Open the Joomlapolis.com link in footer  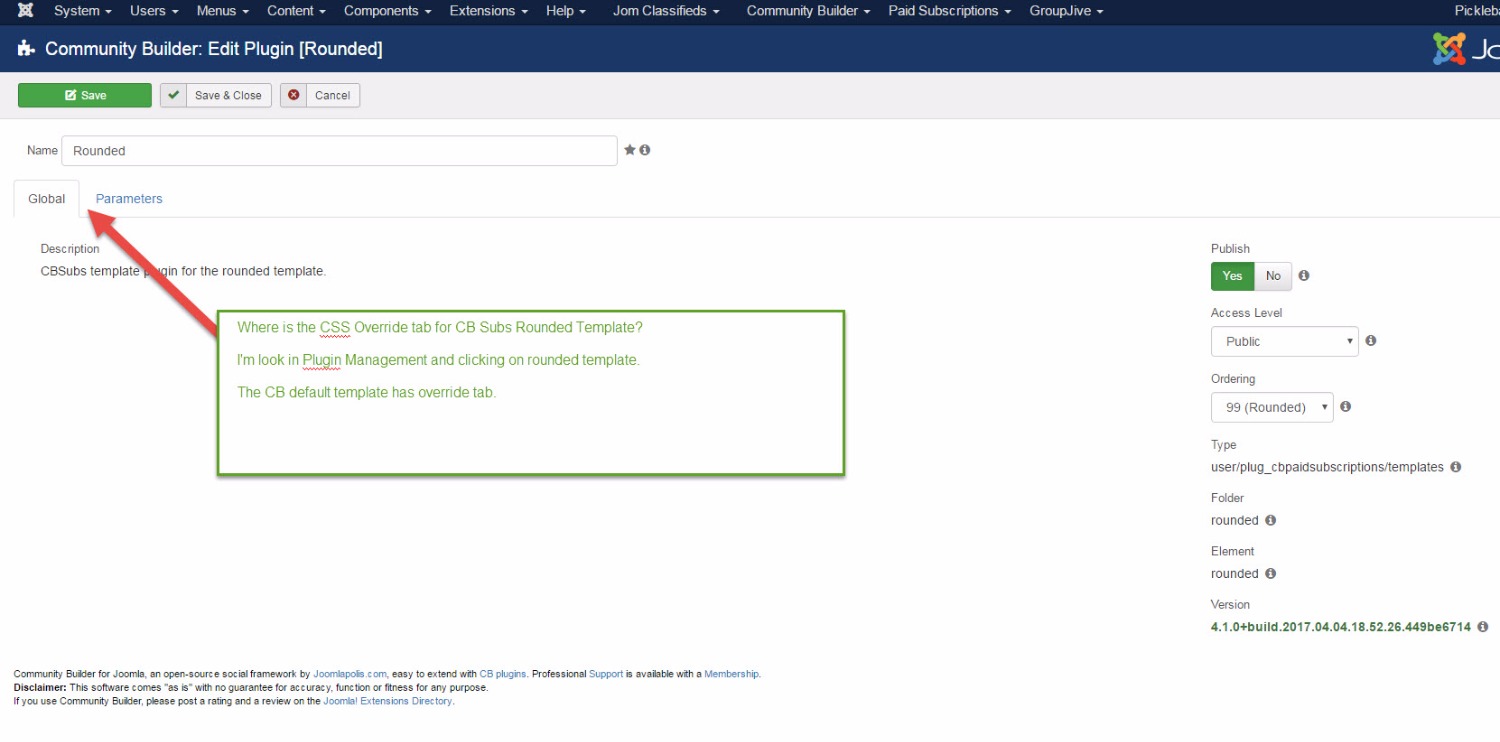click(350, 674)
